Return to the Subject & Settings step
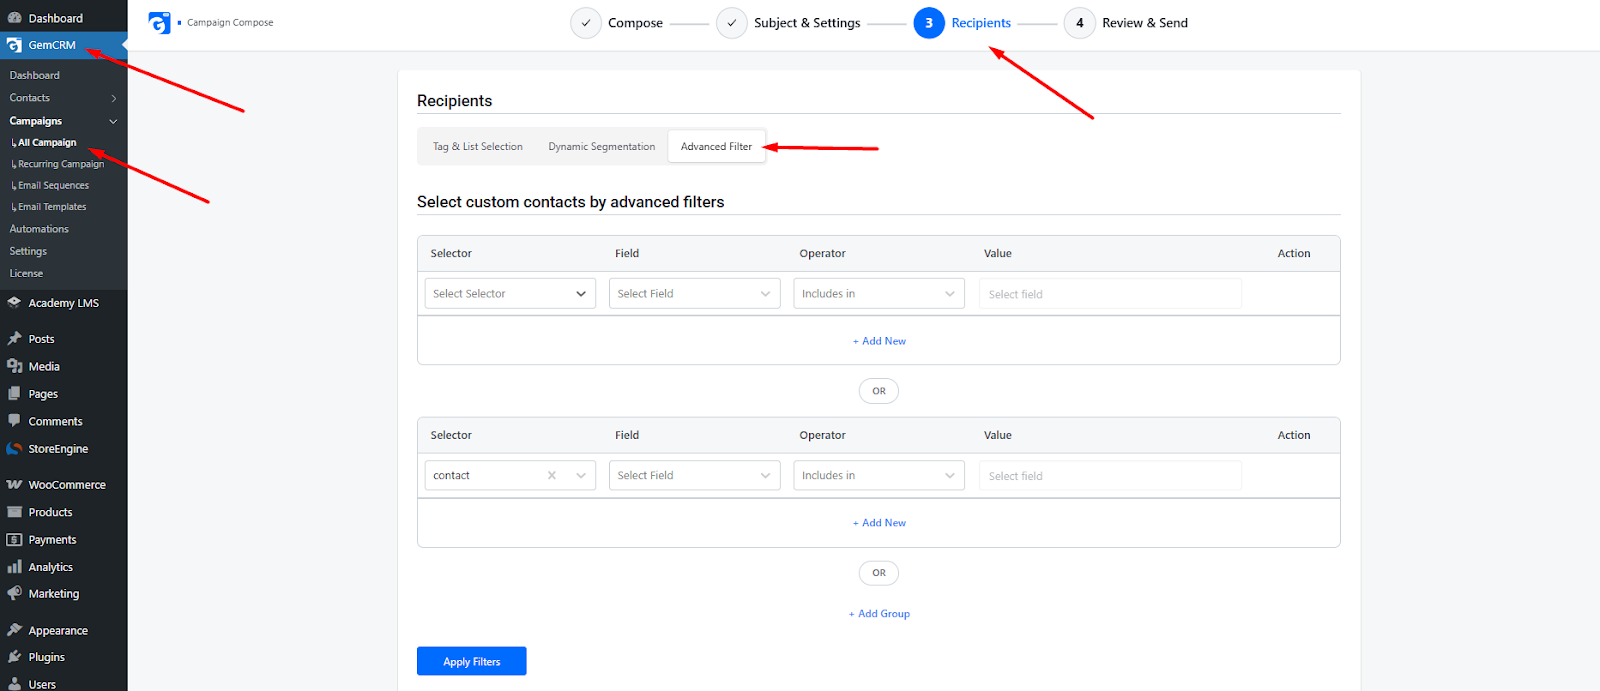The image size is (1600, 691). [788, 23]
